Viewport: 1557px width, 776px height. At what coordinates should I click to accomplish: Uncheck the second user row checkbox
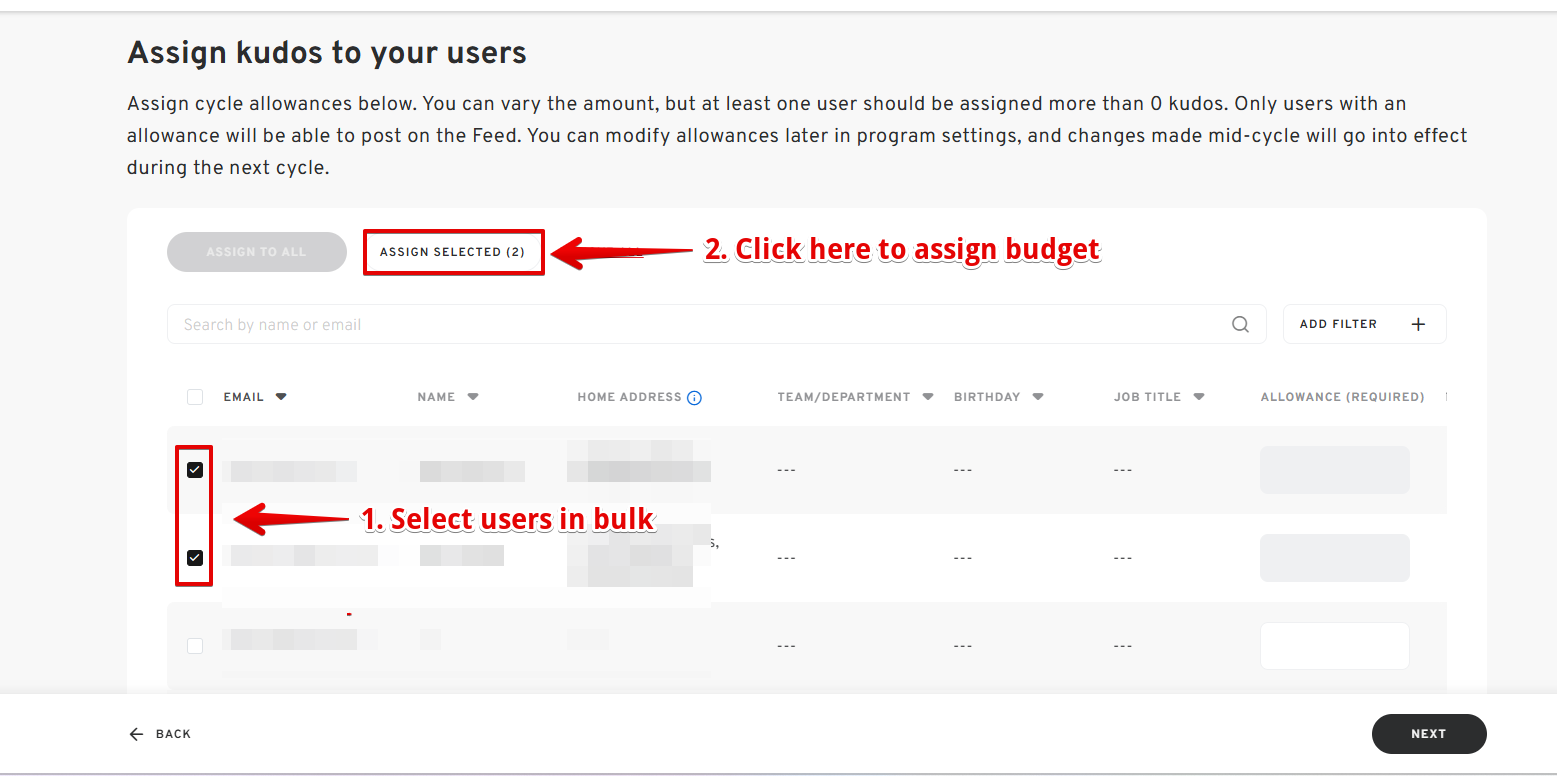pyautogui.click(x=195, y=558)
